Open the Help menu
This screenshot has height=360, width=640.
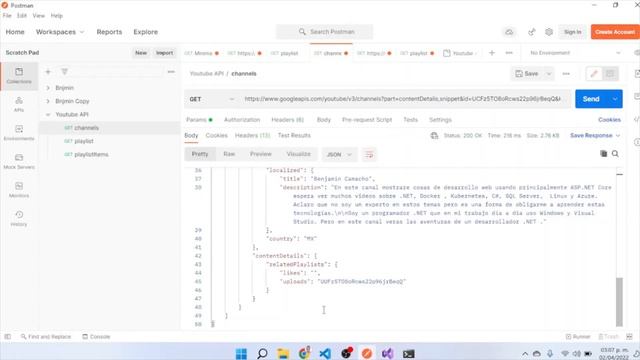click(57, 16)
